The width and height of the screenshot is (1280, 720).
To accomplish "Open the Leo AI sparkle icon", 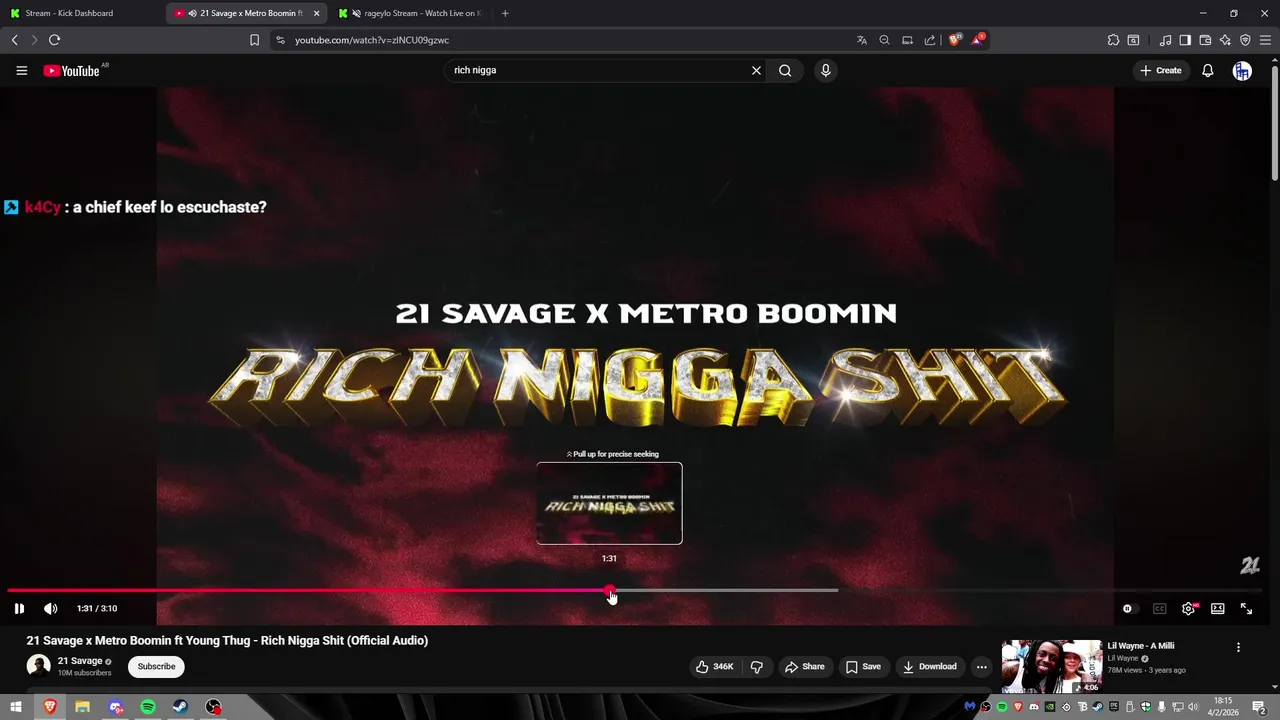I will pyautogui.click(x=1225, y=40).
